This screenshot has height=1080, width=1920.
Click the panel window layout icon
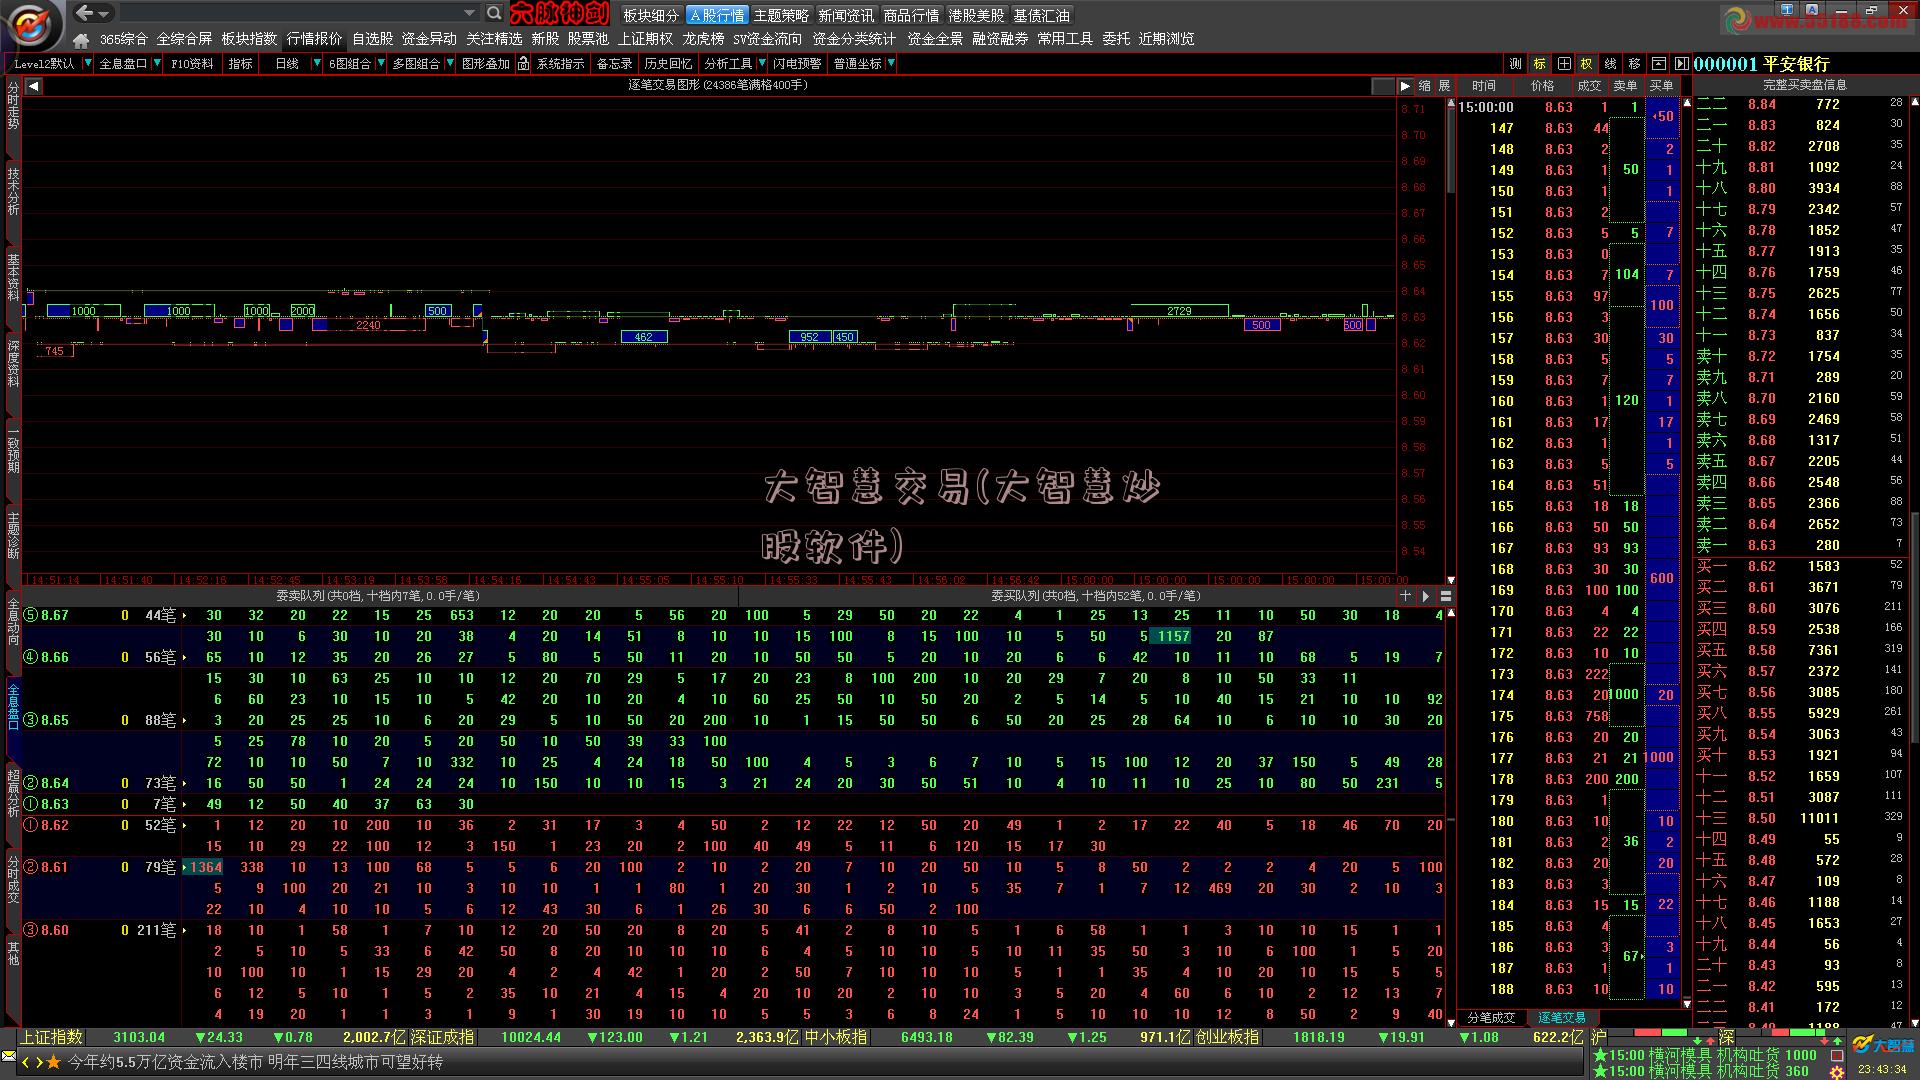click(1659, 63)
